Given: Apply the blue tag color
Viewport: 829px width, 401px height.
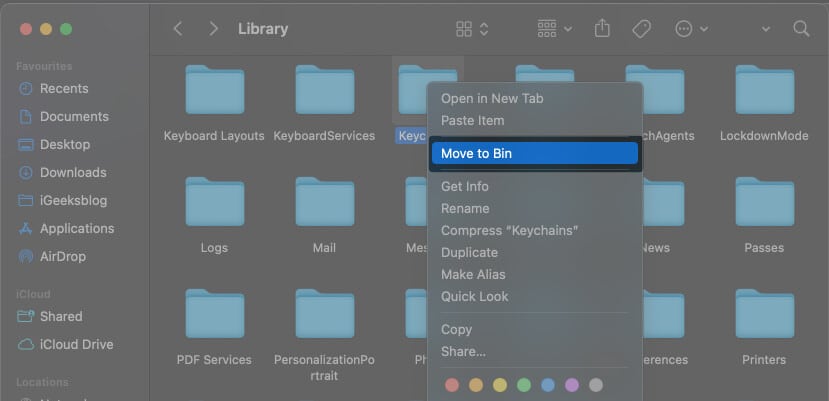Looking at the screenshot, I should coord(548,385).
